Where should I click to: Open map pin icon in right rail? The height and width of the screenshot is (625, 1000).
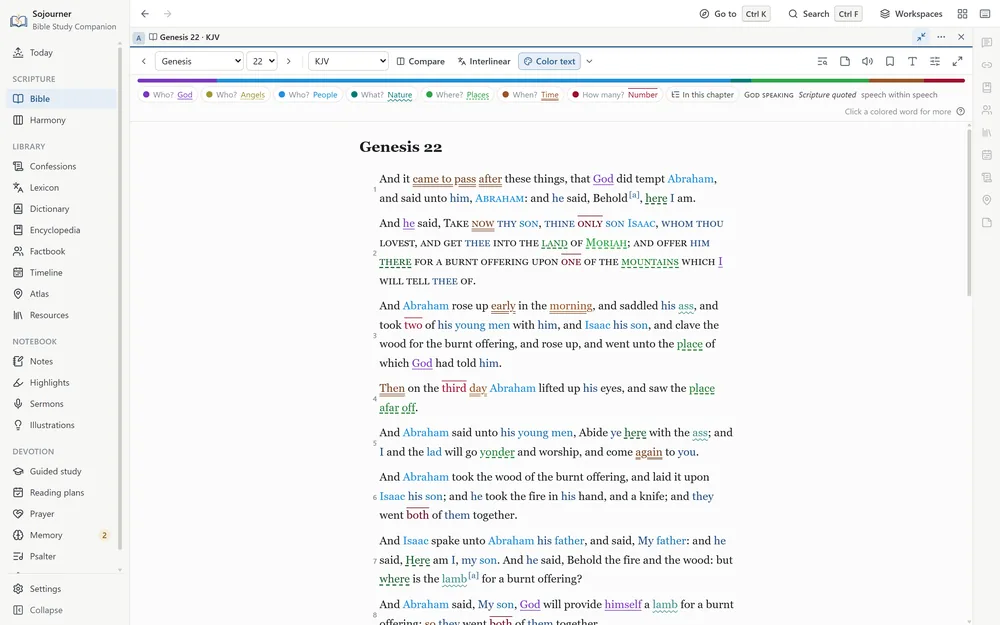987,200
